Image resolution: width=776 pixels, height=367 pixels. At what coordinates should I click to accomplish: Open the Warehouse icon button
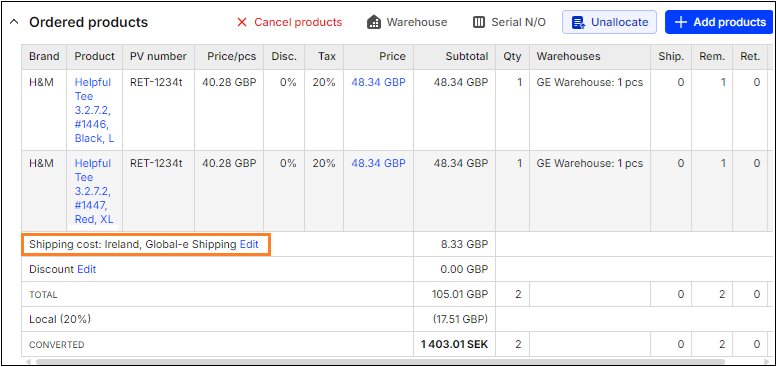(x=374, y=22)
